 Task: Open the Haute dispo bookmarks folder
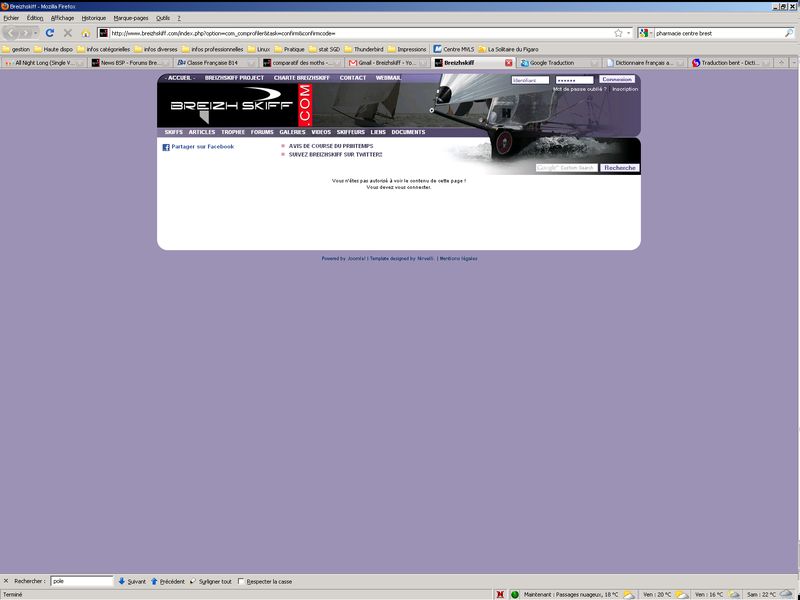[x=54, y=49]
